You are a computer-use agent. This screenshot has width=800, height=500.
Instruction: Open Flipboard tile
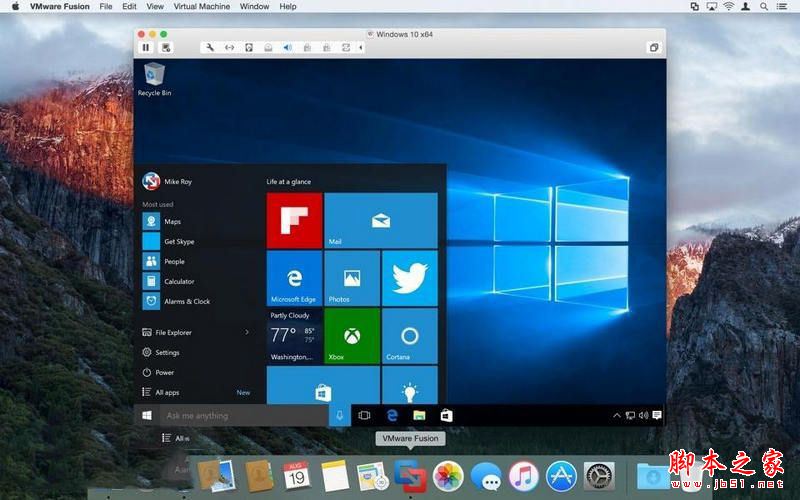(294, 220)
